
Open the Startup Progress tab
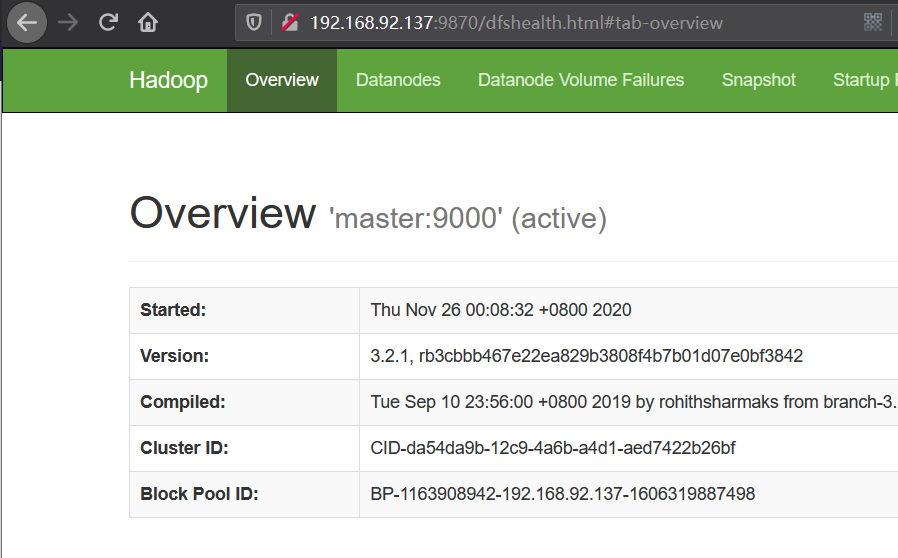click(864, 80)
